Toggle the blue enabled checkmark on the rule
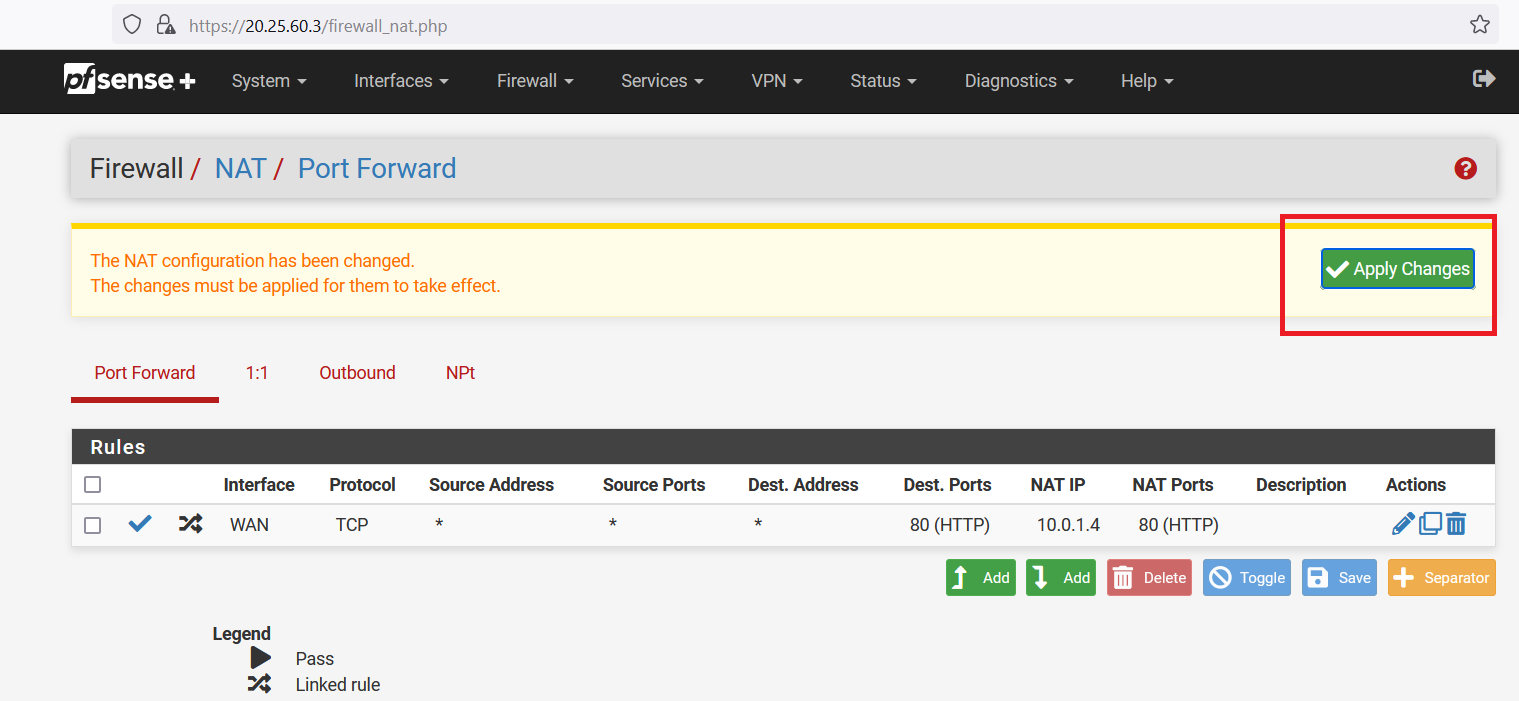Viewport: 1519px width, 701px height. 140,524
